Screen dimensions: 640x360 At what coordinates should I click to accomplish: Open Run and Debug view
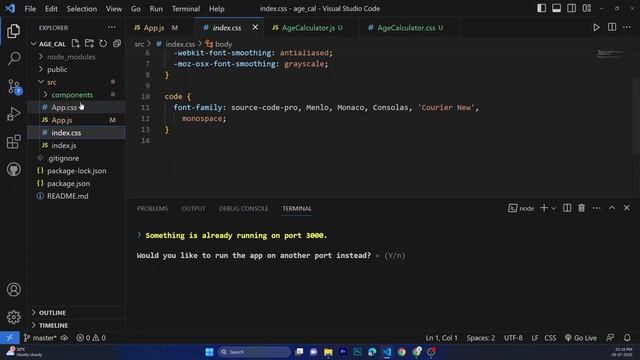click(x=13, y=114)
